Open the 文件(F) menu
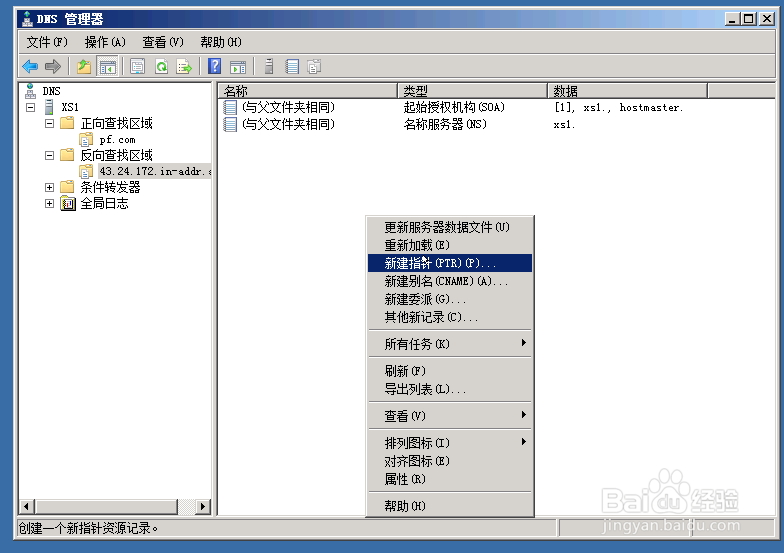The width and height of the screenshot is (784, 553). click(x=46, y=42)
